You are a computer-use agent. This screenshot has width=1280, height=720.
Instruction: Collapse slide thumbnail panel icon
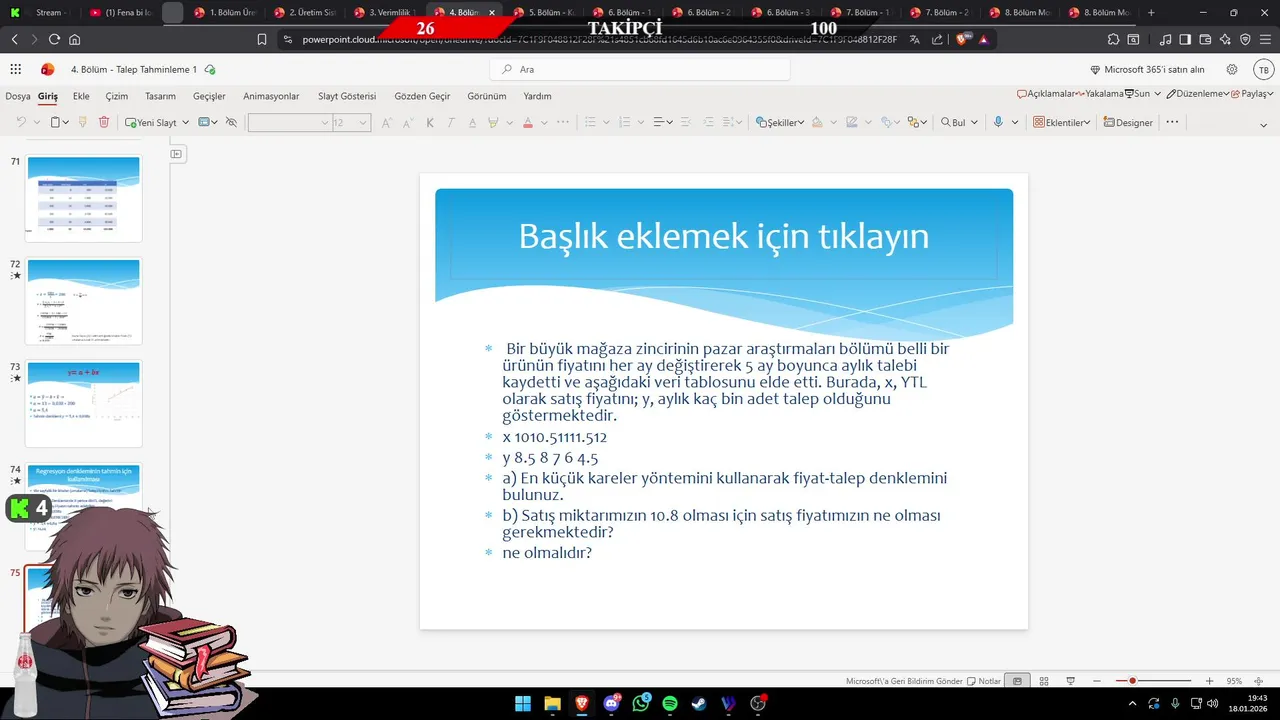pyautogui.click(x=176, y=154)
